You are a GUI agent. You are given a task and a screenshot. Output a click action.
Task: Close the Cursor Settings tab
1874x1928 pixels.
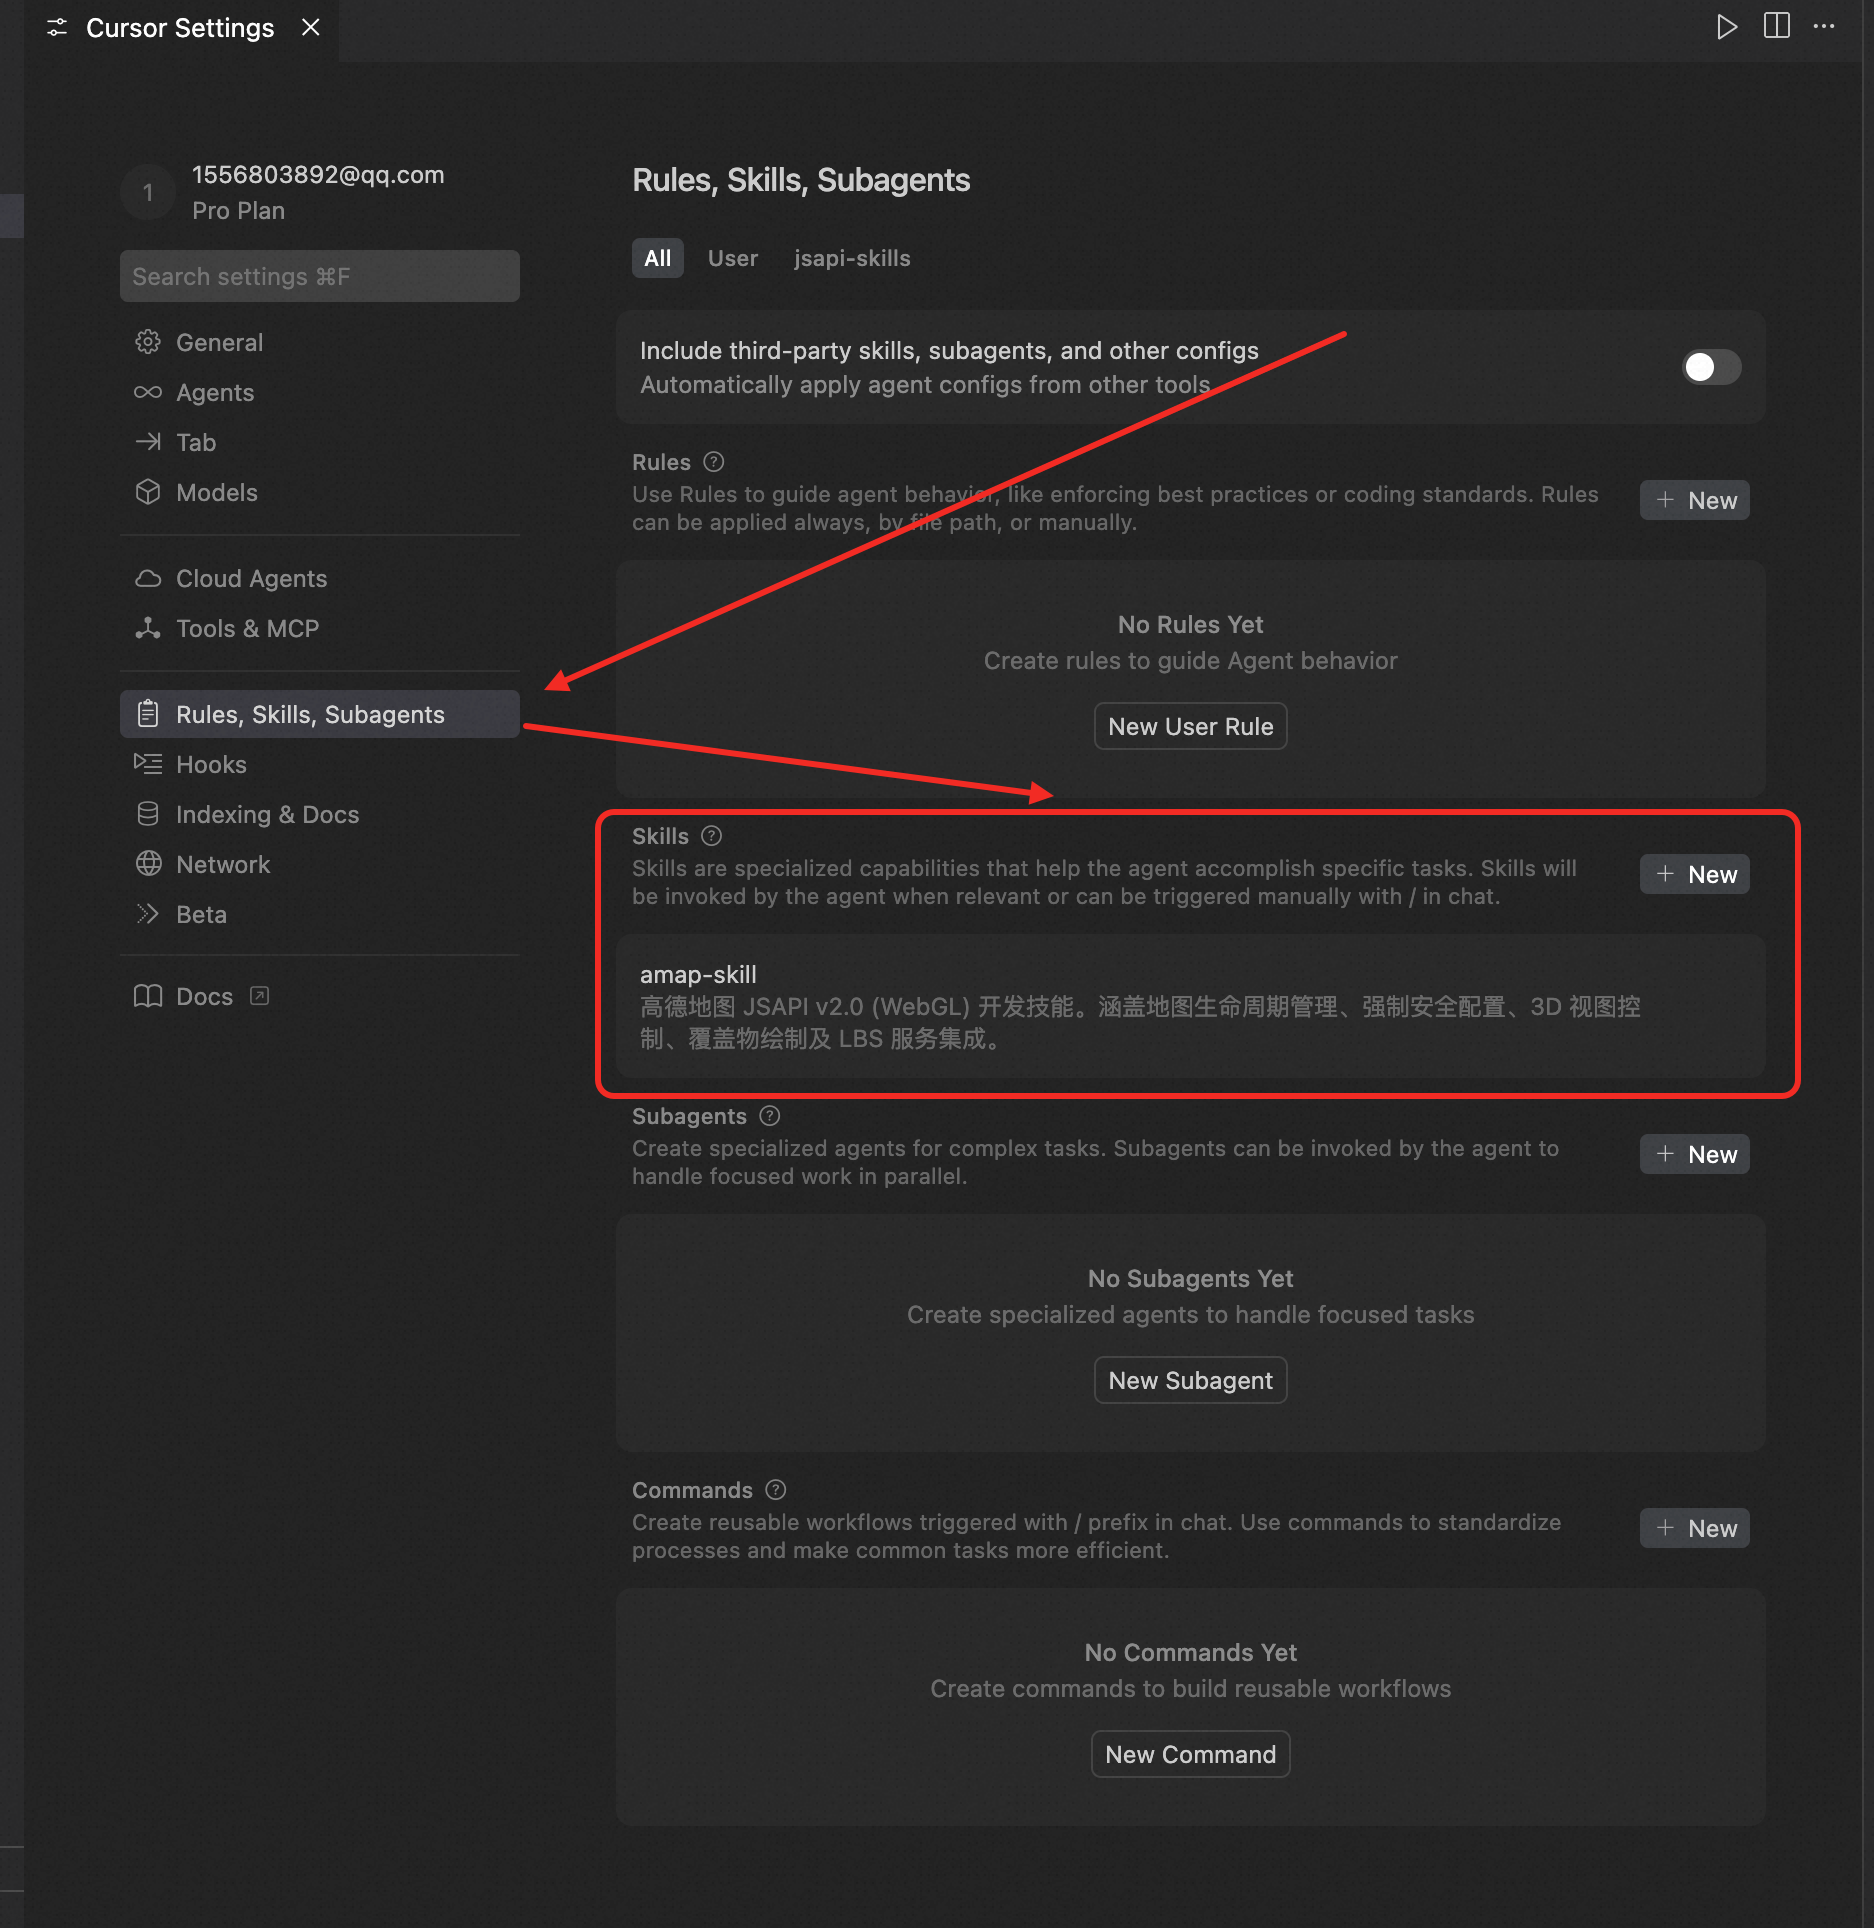coord(311,28)
